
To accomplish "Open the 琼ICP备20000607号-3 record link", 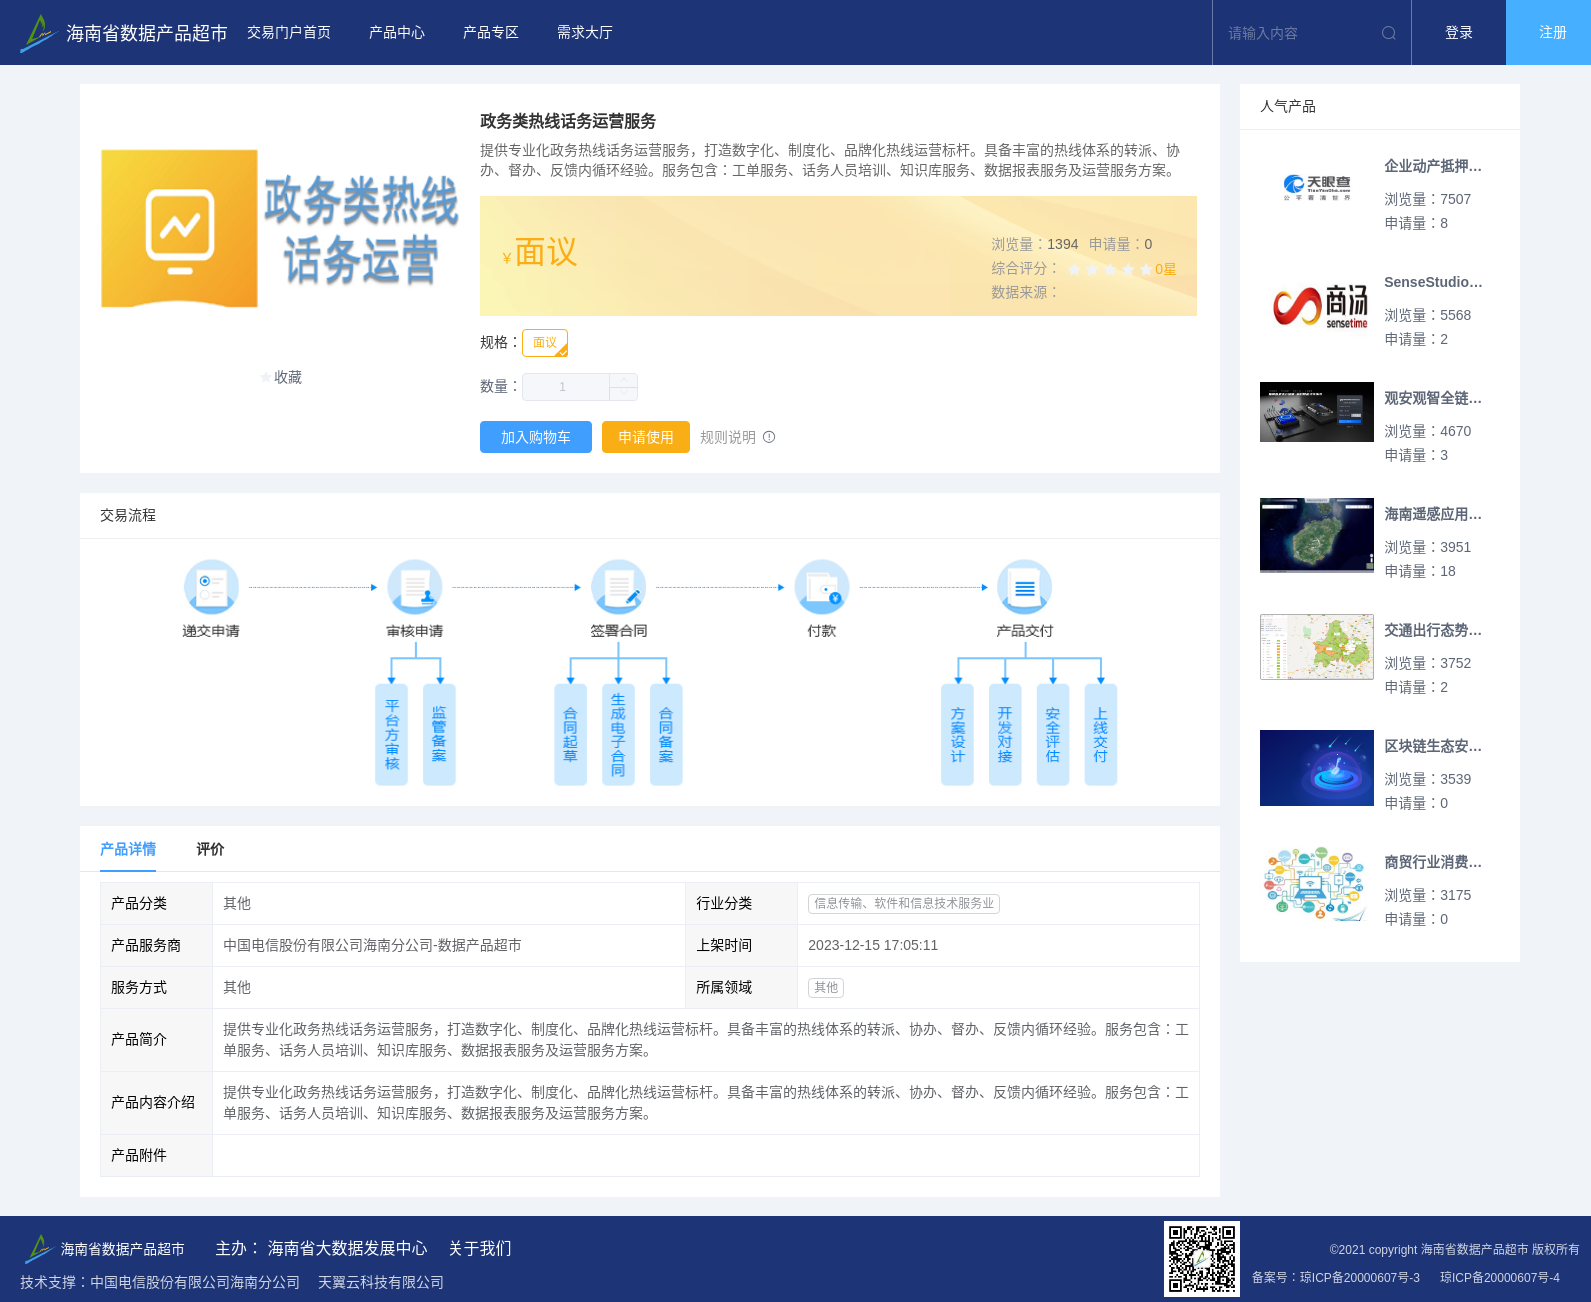I will [1360, 1278].
